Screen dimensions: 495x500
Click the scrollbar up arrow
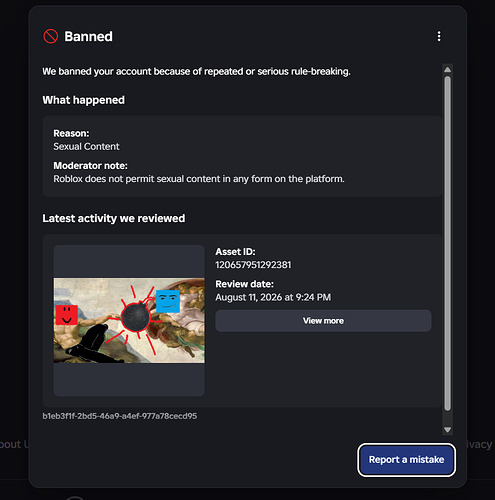[447, 70]
